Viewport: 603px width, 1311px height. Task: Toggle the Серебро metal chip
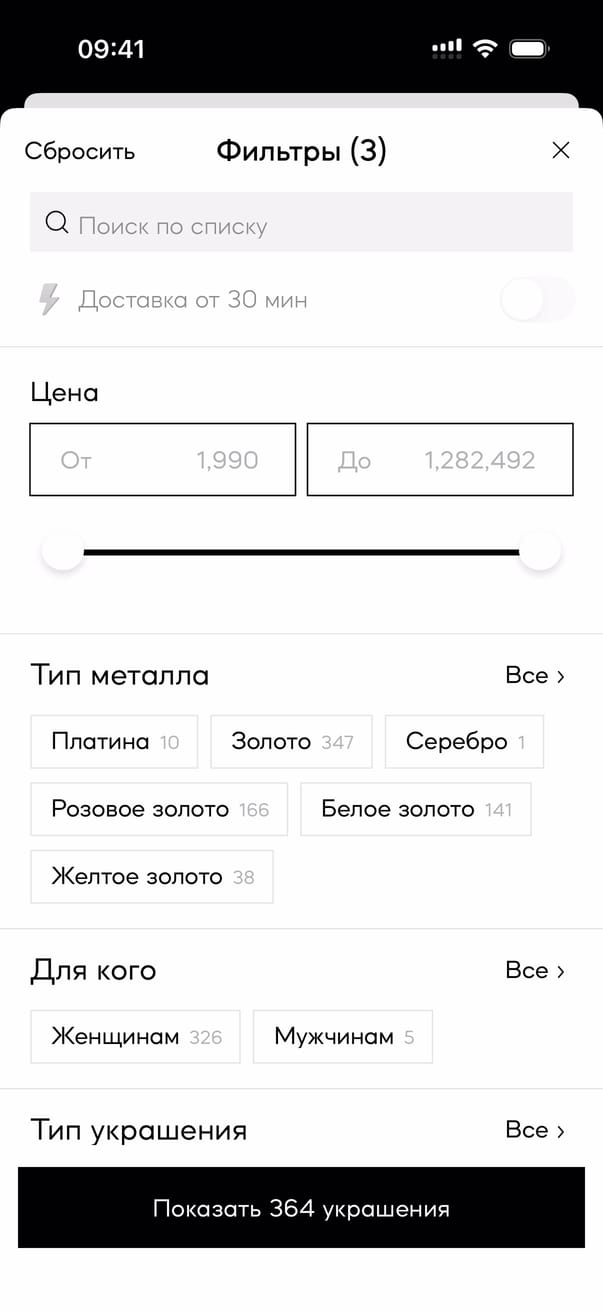tap(464, 742)
